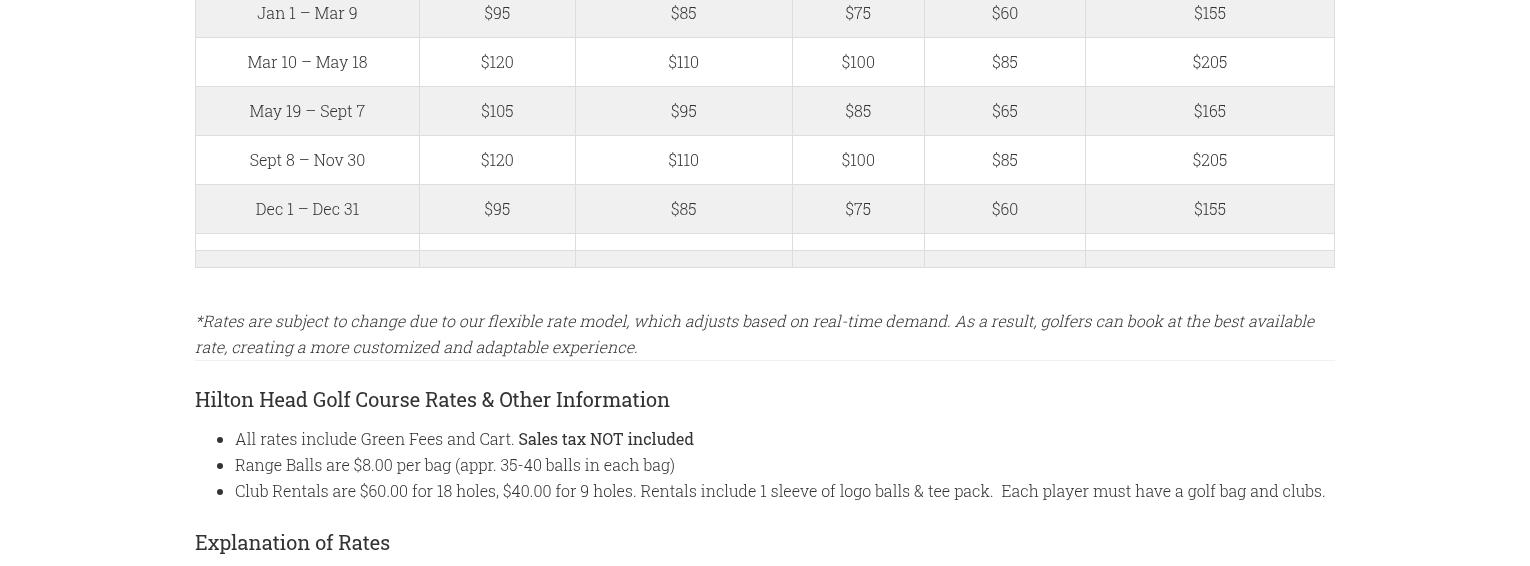This screenshot has width=1530, height=566.
Task: Select the Sept 8 – Nov 30 row label
Action: point(307,160)
